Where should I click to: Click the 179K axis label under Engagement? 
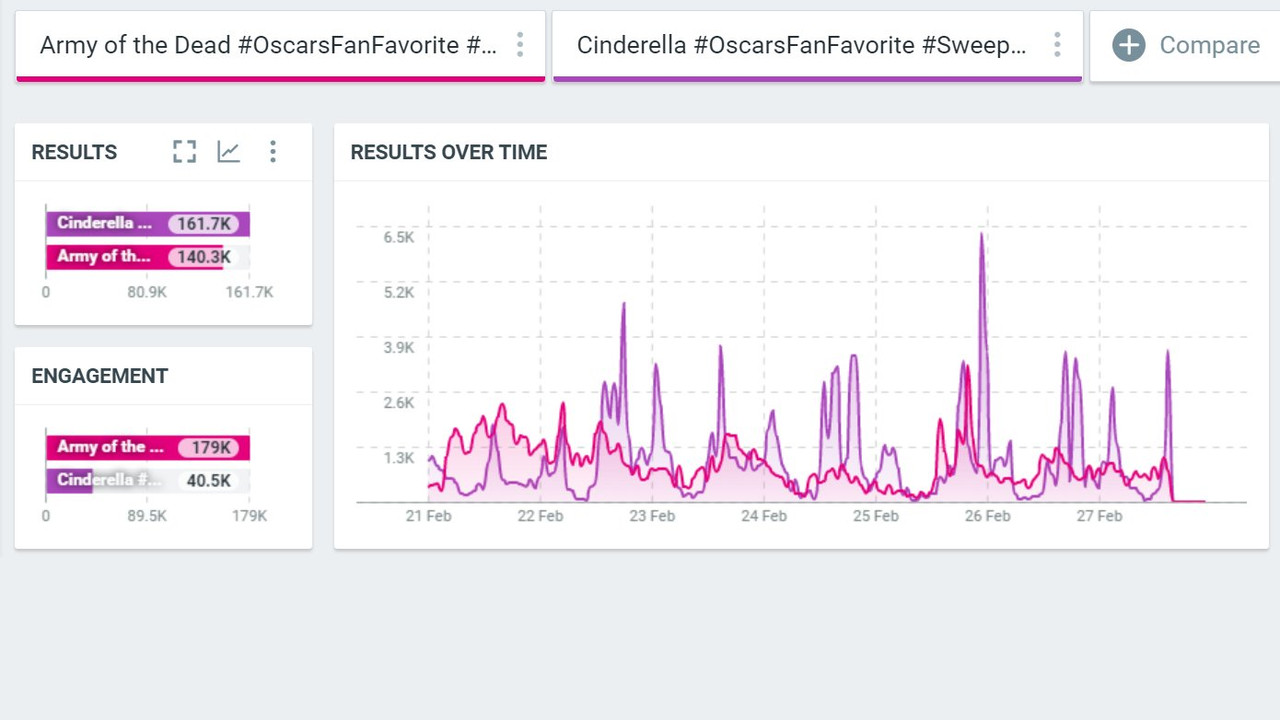249,516
